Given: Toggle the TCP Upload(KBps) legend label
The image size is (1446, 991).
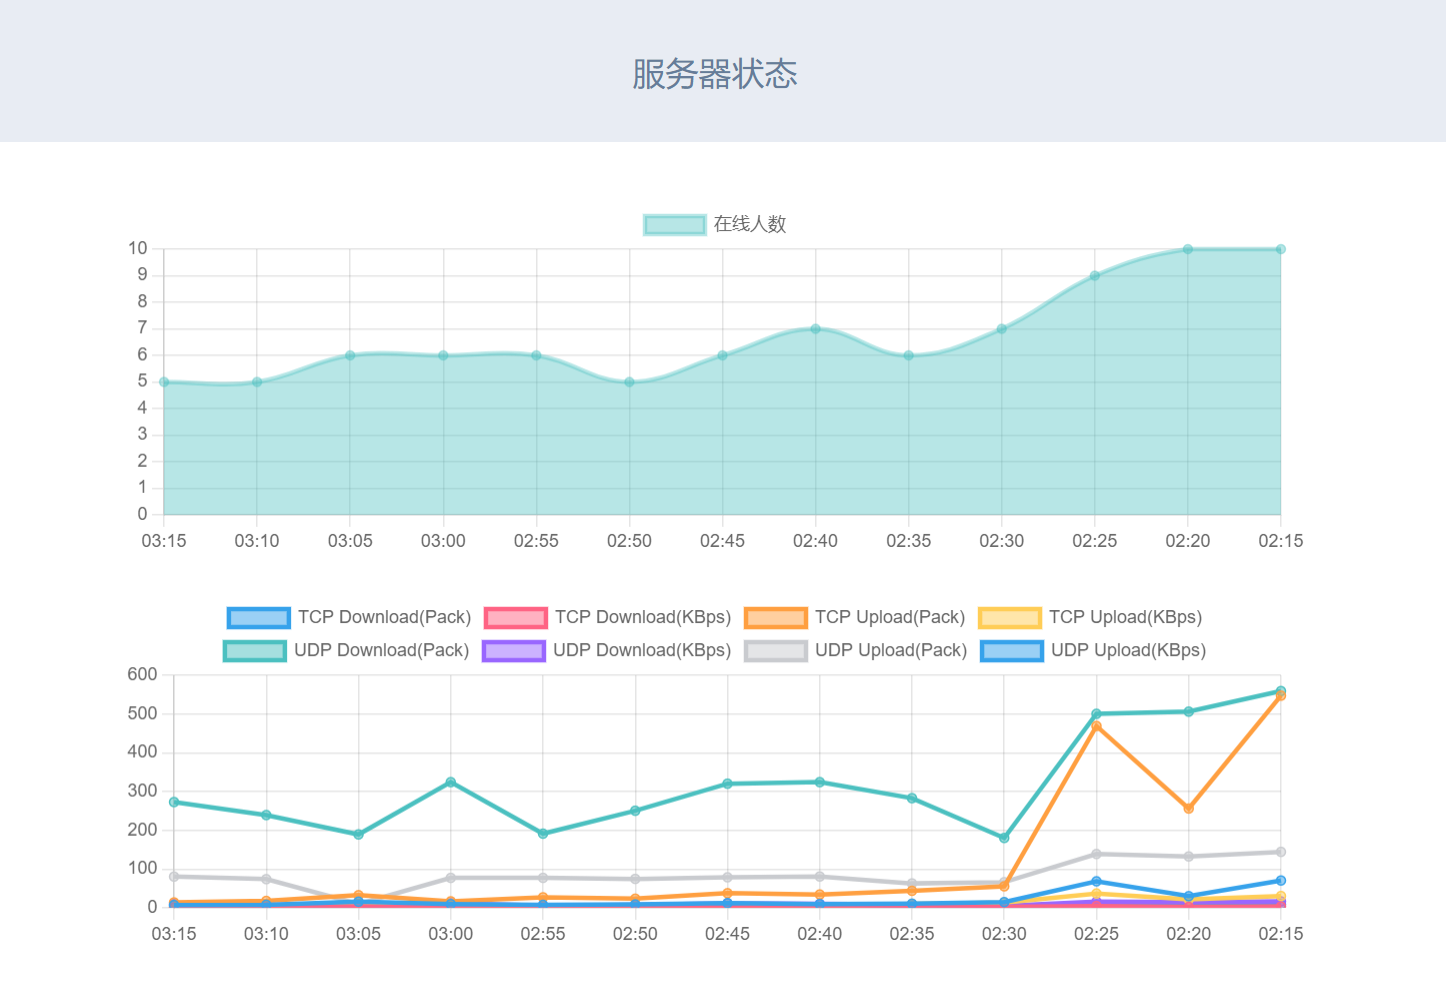Looking at the screenshot, I should click(x=1125, y=618).
